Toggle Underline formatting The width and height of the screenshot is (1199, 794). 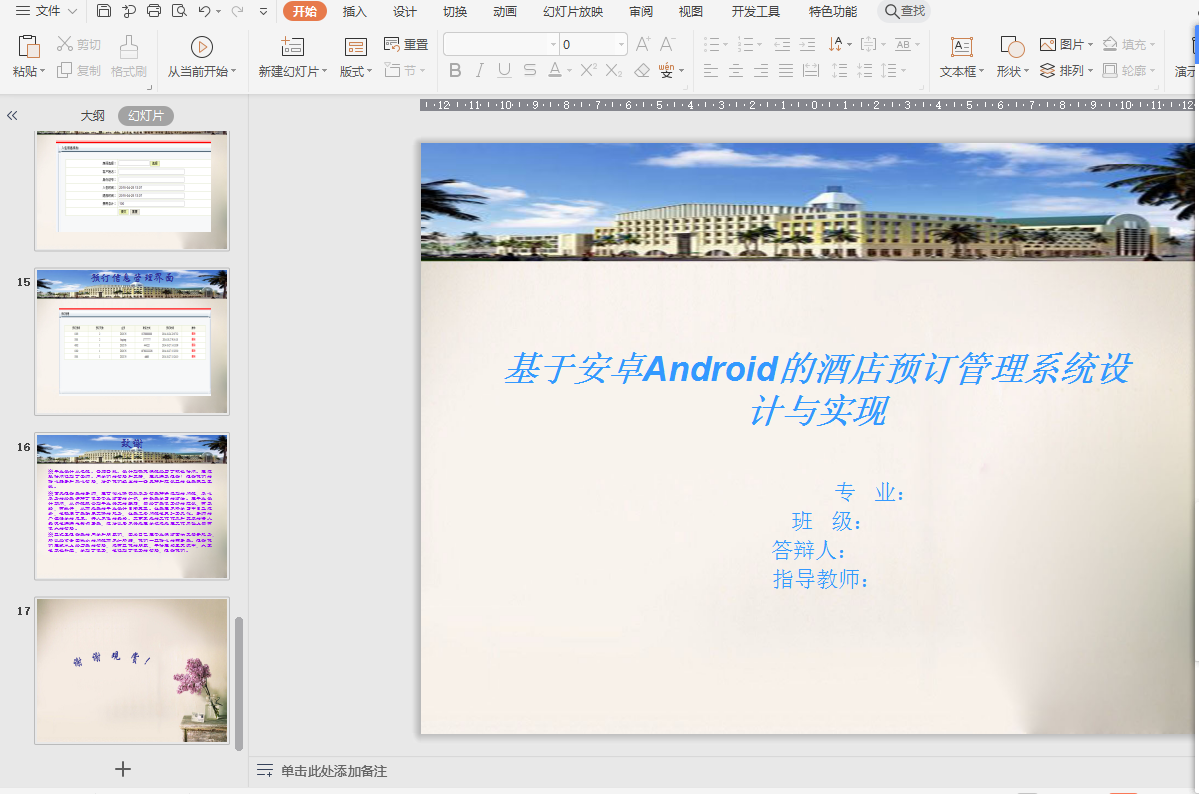click(x=504, y=70)
